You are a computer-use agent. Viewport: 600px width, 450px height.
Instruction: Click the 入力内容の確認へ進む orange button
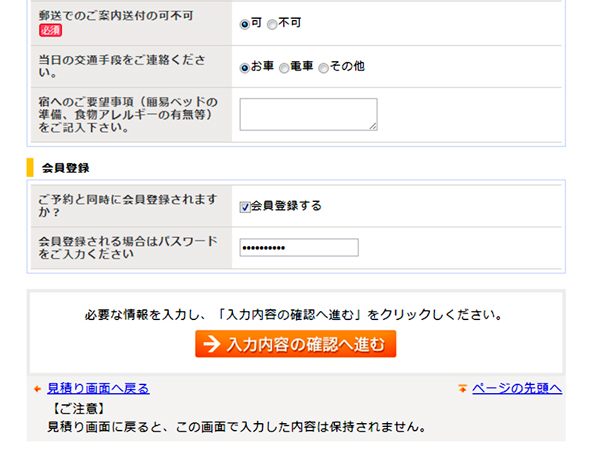295,344
